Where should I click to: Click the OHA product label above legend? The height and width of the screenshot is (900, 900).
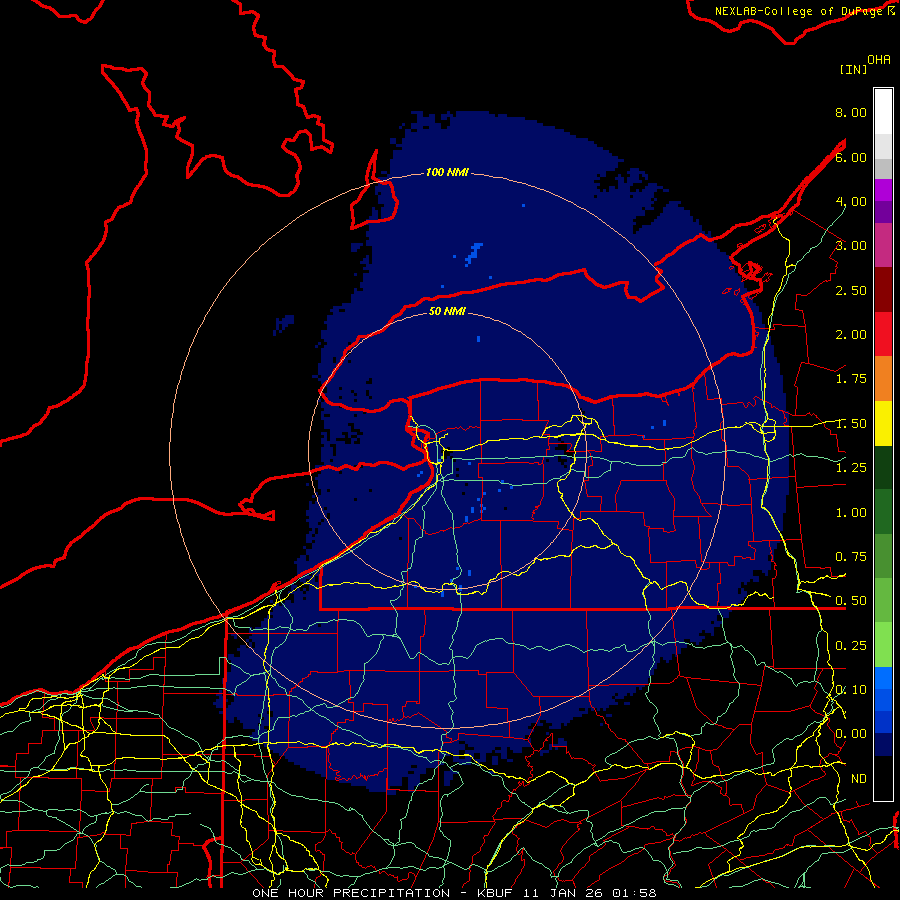pyautogui.click(x=879, y=60)
